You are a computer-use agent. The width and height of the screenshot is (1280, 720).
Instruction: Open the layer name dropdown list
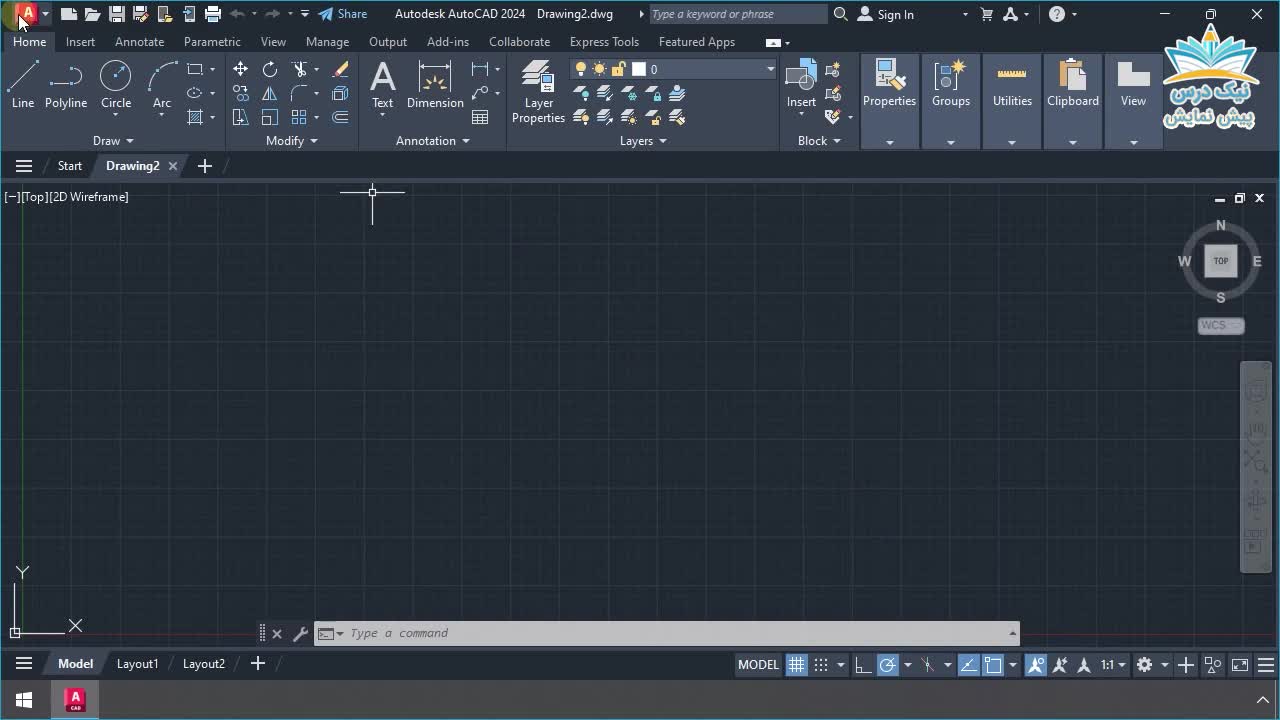pyautogui.click(x=770, y=69)
